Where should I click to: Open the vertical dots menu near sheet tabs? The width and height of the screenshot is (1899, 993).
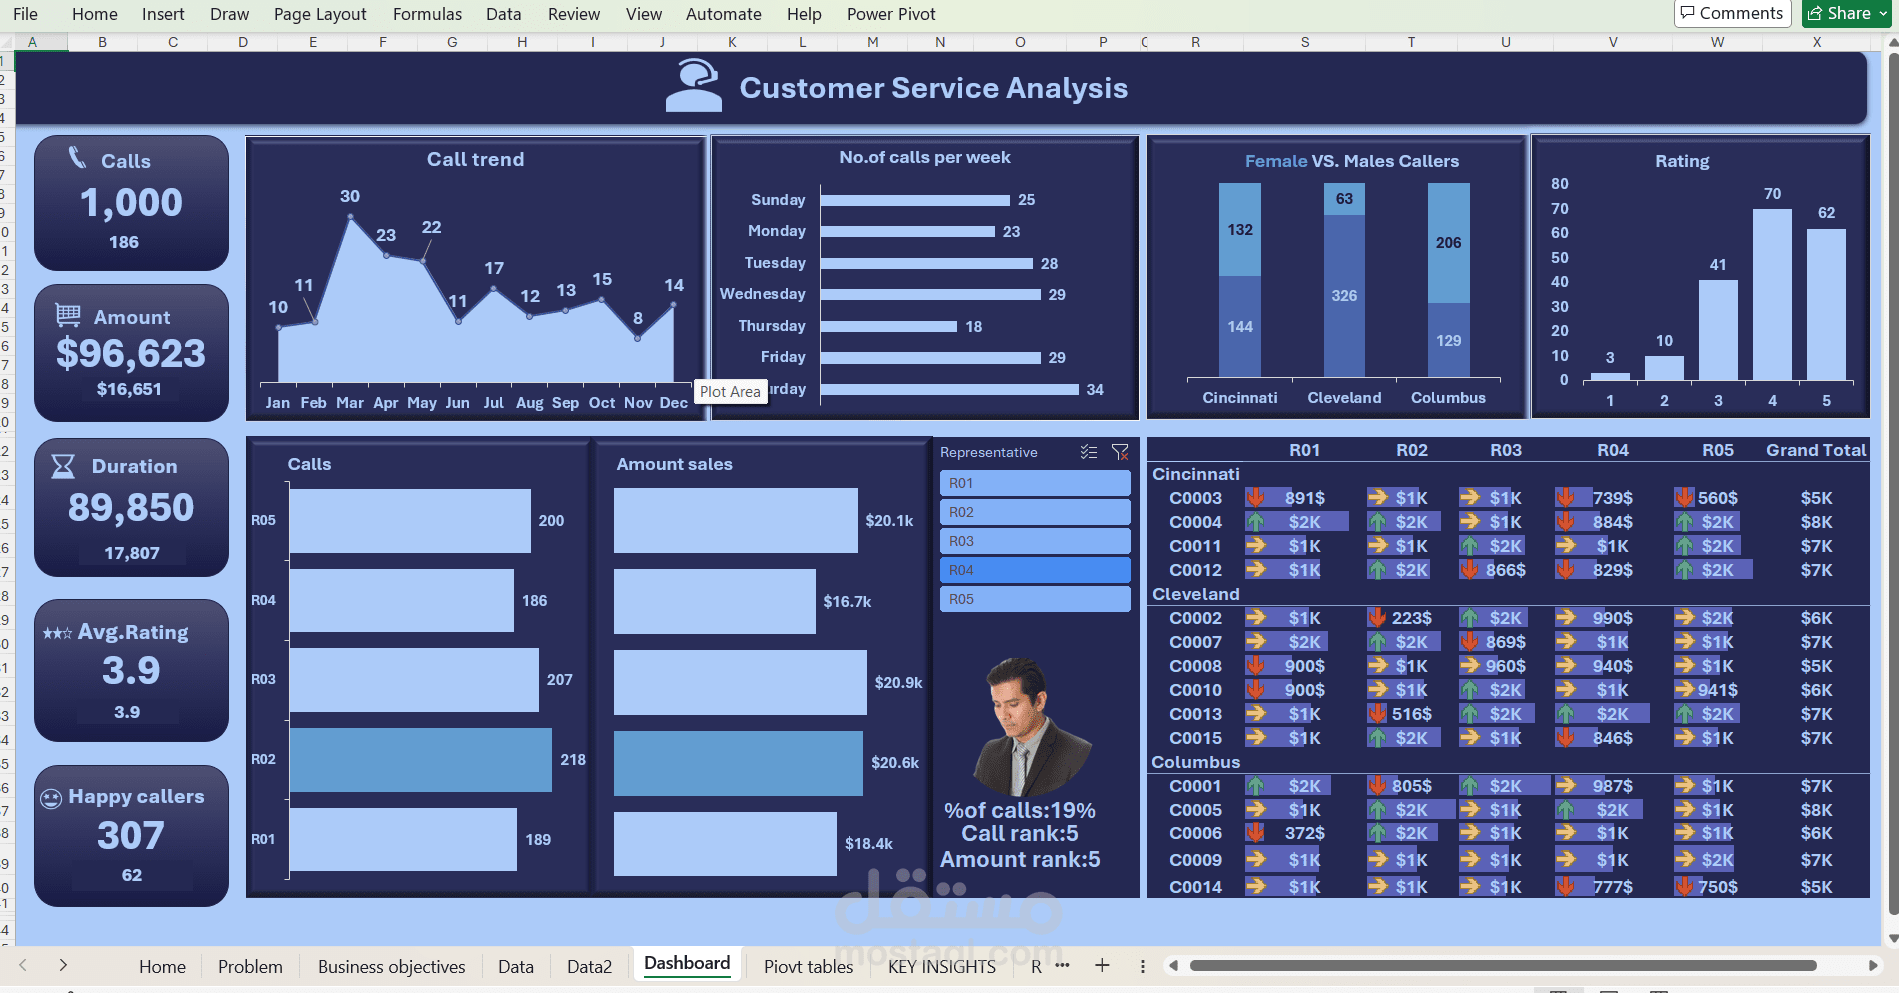pos(1143,966)
